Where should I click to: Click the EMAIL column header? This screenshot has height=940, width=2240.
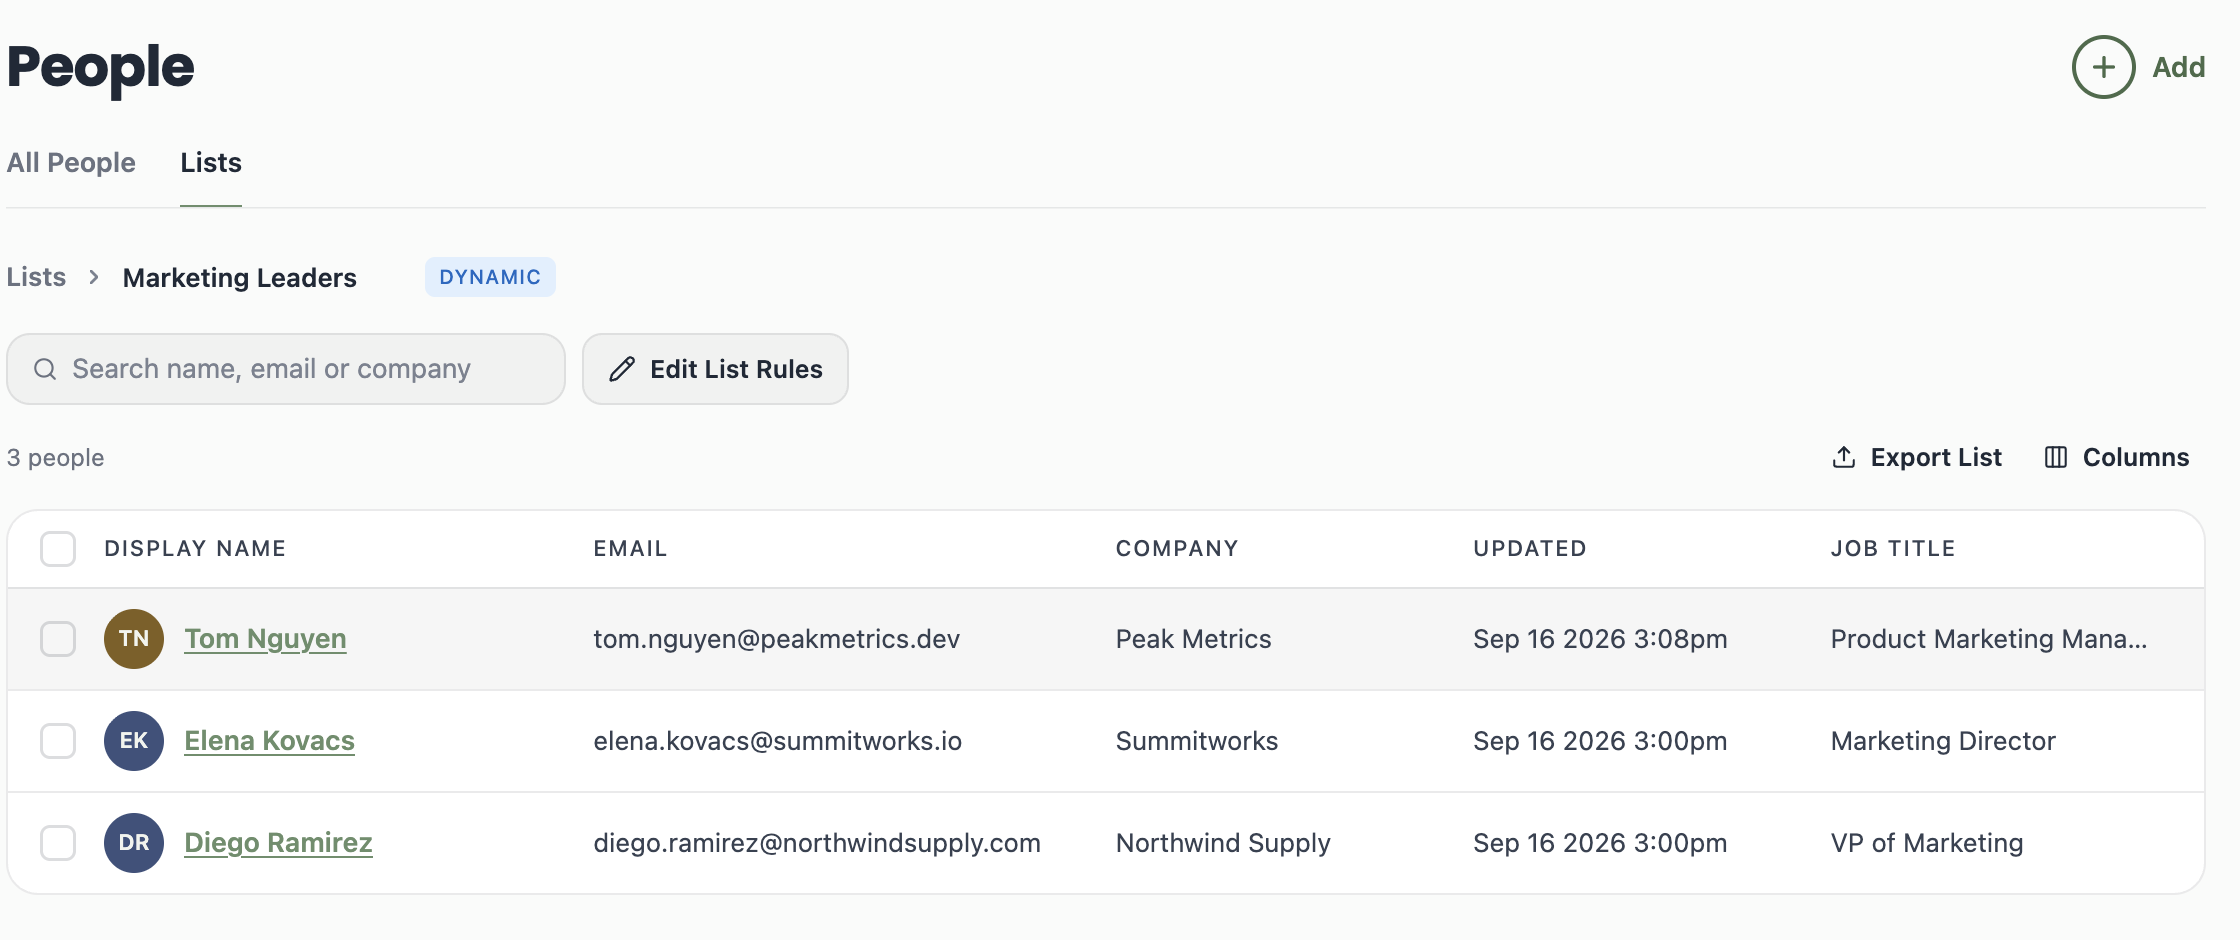(630, 548)
